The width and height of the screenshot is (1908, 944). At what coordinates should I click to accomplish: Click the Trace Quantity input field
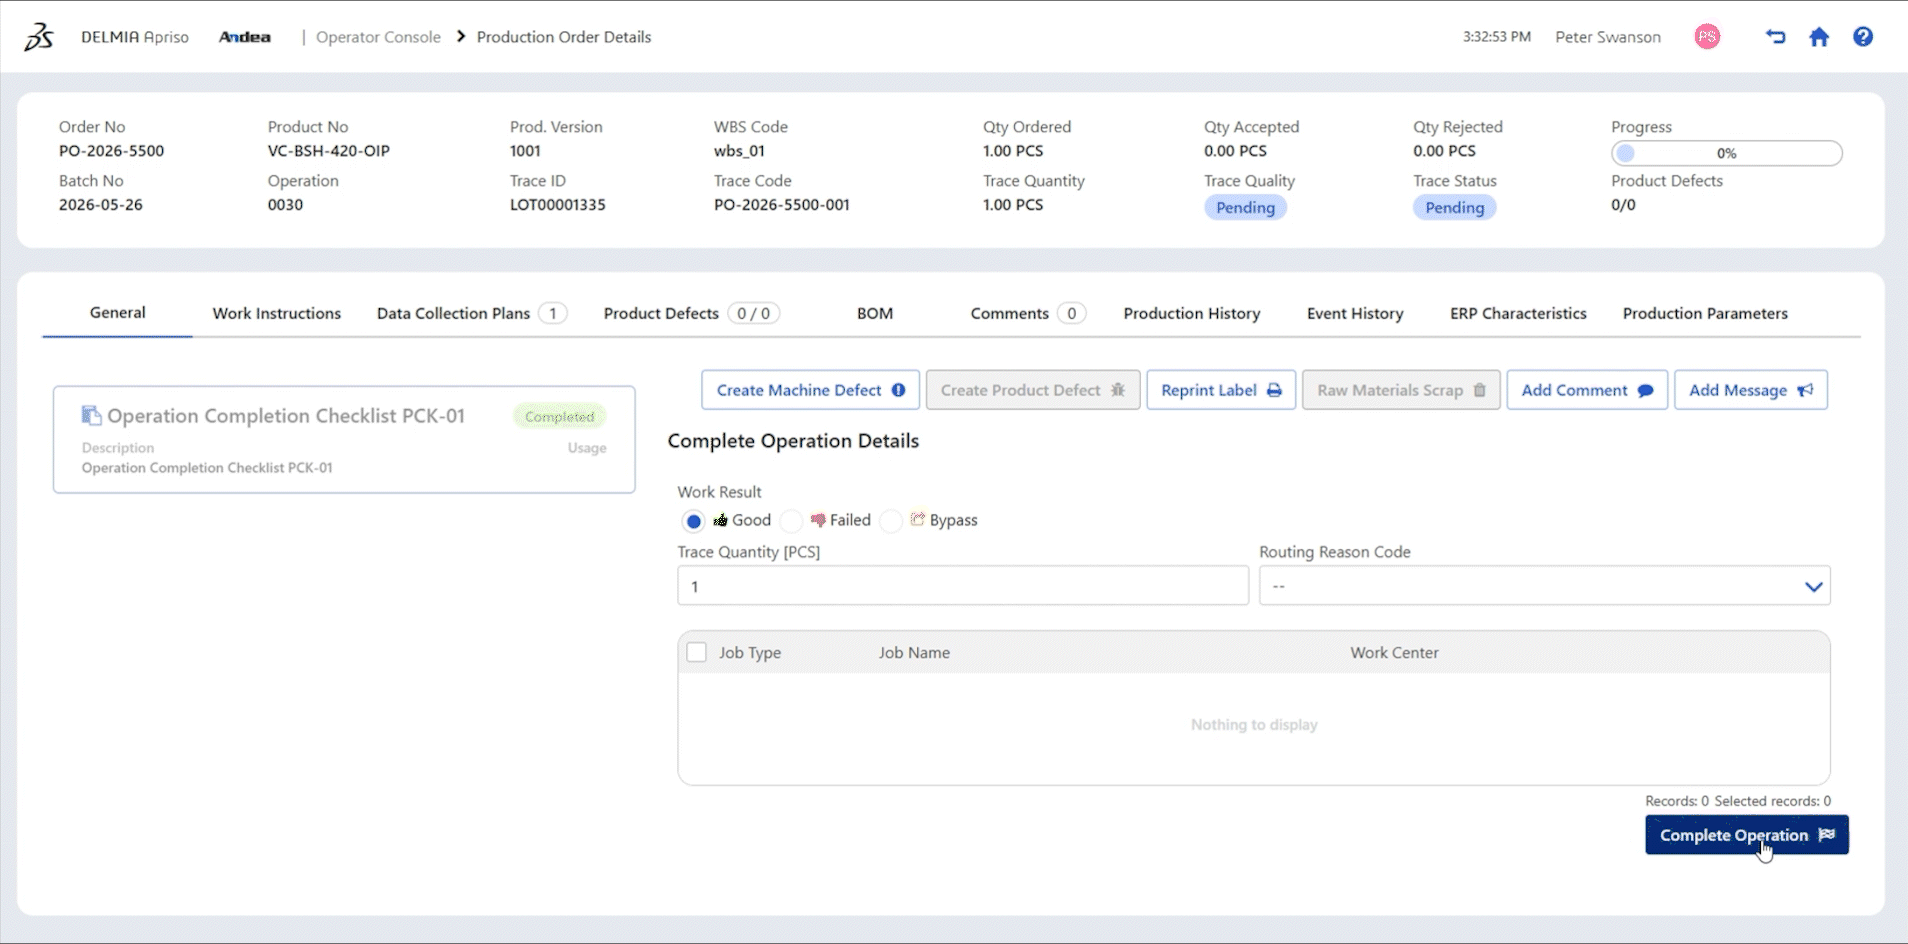(x=963, y=586)
